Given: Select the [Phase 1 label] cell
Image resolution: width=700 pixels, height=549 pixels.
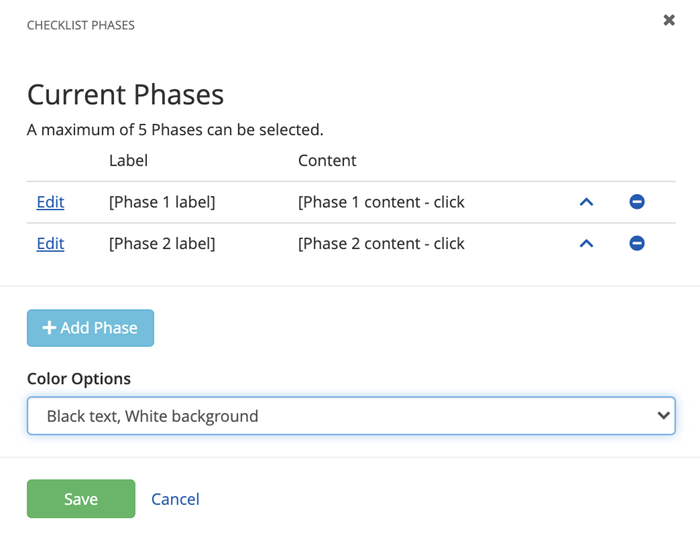Looking at the screenshot, I should pos(162,202).
